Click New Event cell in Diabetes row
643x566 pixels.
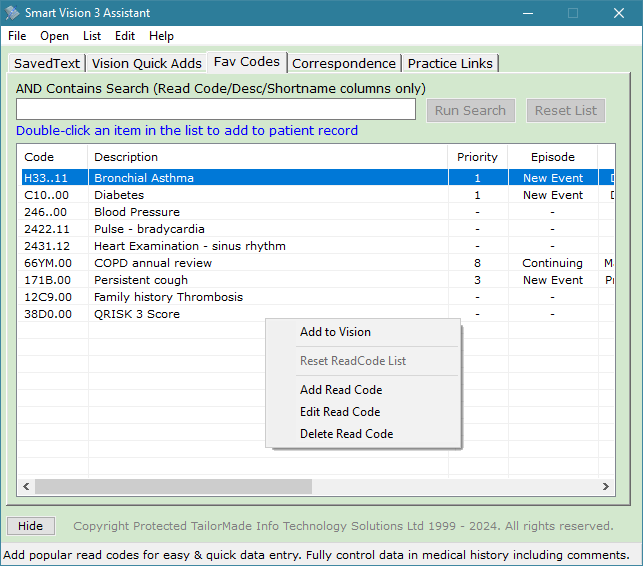pos(553,195)
